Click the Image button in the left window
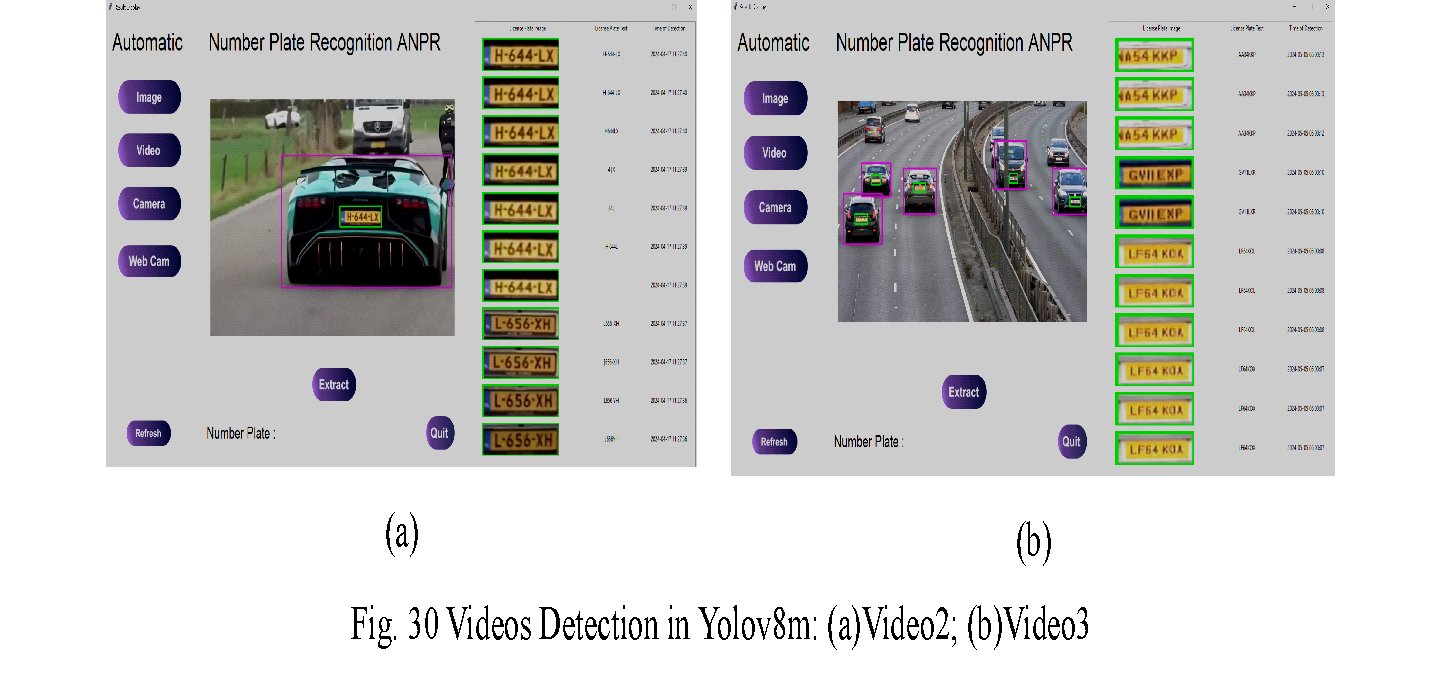1442x693 pixels. pos(149,97)
